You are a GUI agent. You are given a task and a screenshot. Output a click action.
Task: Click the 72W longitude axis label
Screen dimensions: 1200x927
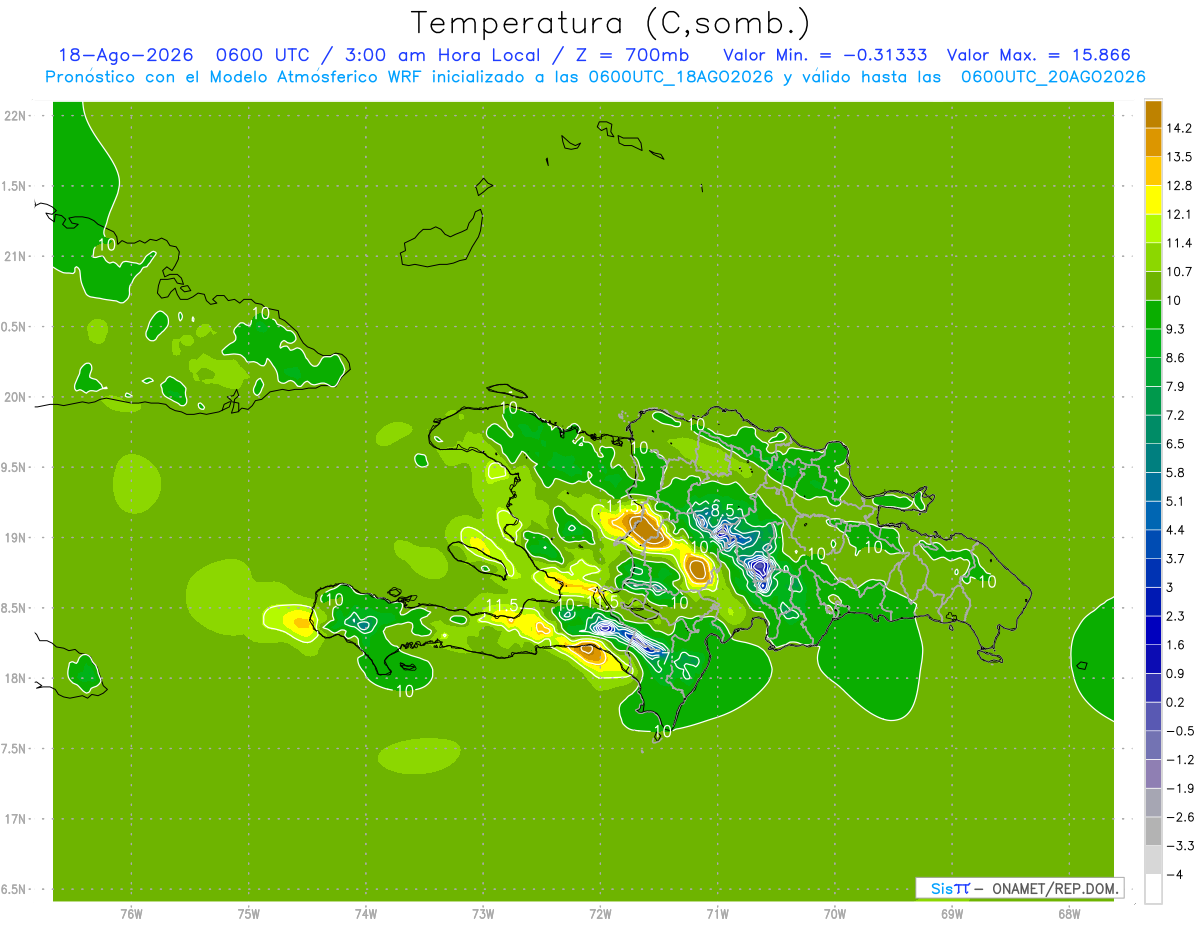600,914
